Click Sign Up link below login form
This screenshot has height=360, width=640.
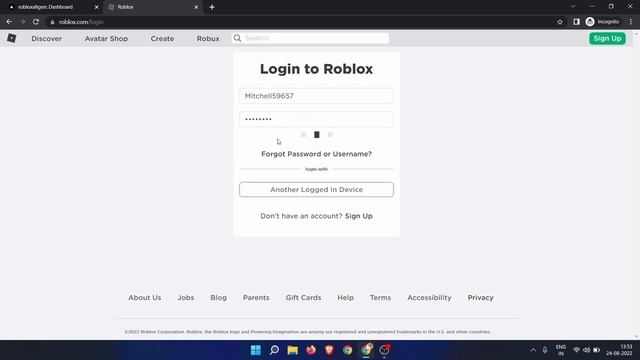click(x=358, y=216)
